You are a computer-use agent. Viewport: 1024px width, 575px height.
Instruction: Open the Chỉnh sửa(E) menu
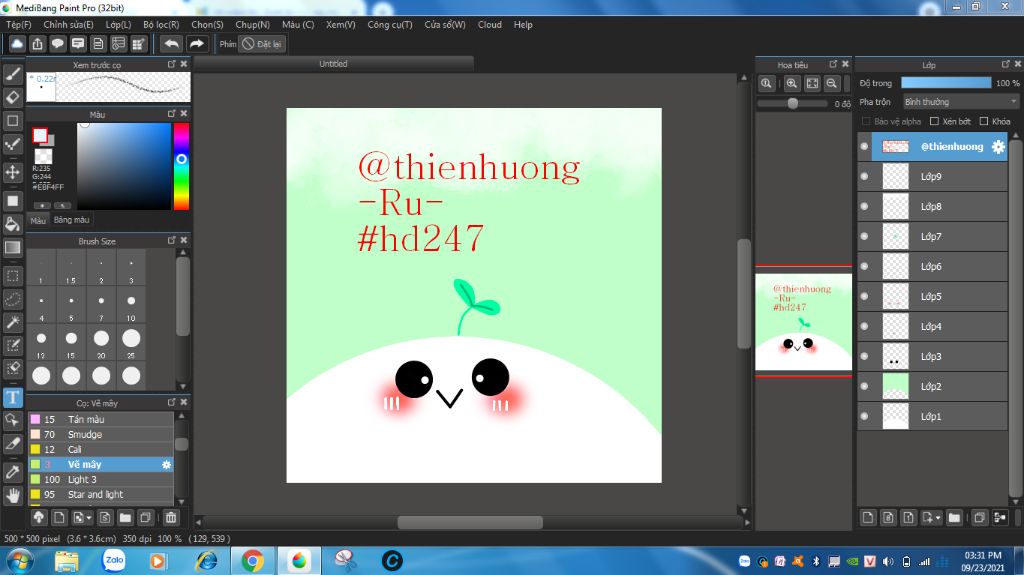pyautogui.click(x=68, y=25)
